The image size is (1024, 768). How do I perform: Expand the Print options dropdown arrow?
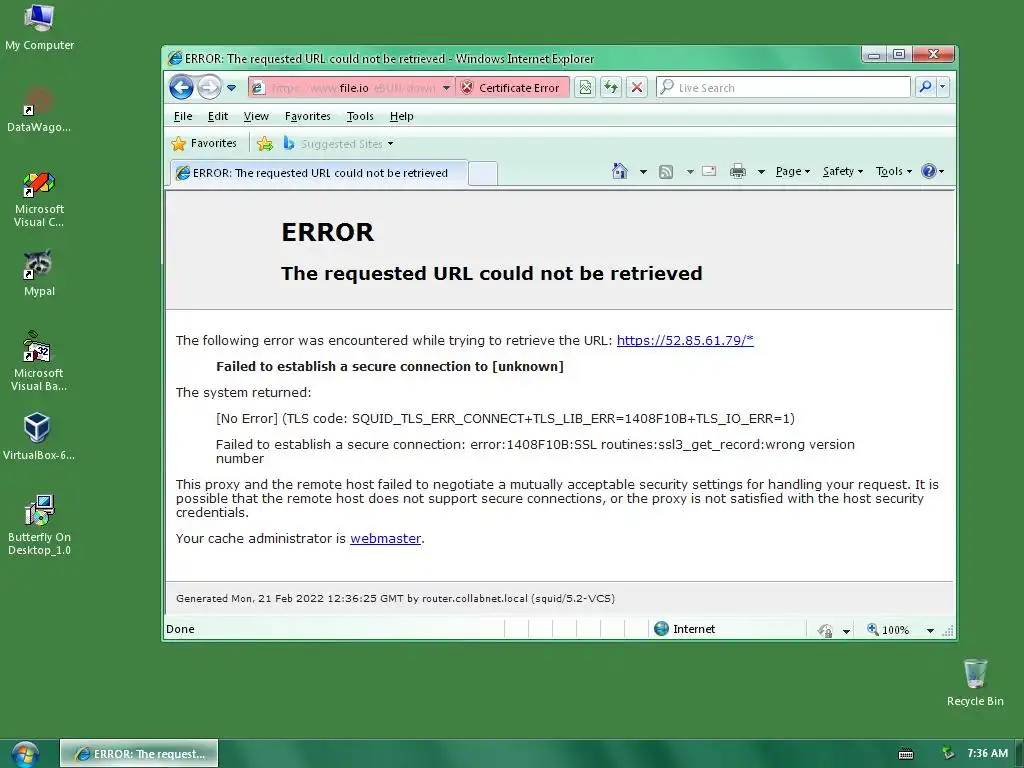click(x=761, y=172)
